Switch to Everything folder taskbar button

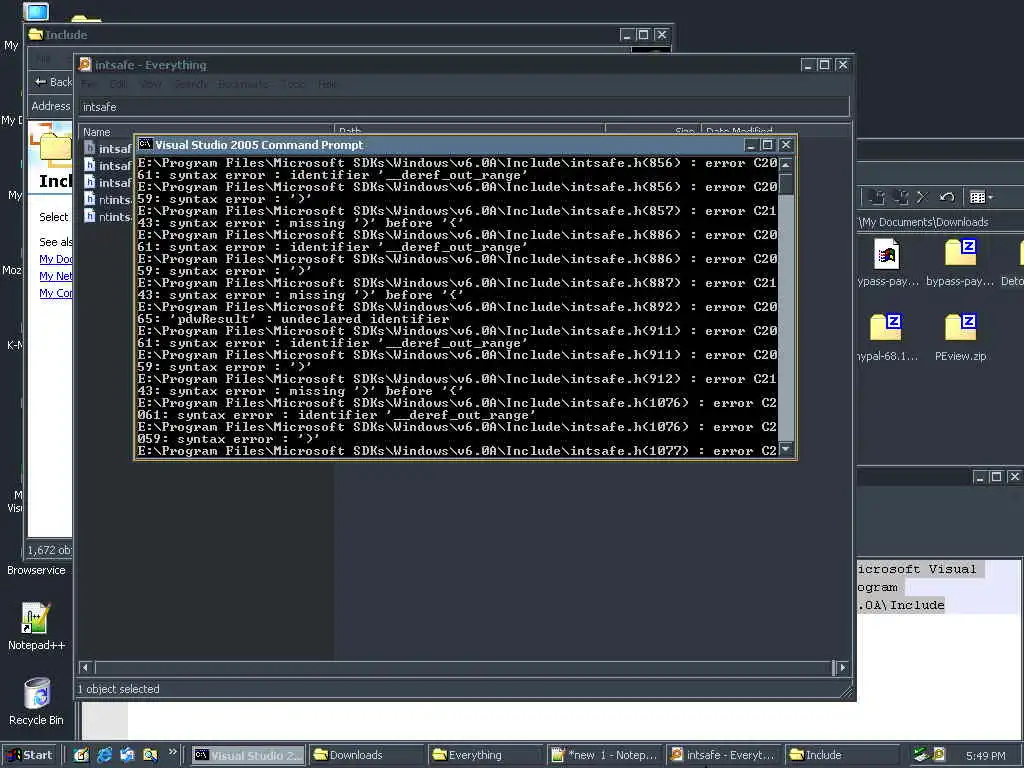486,755
